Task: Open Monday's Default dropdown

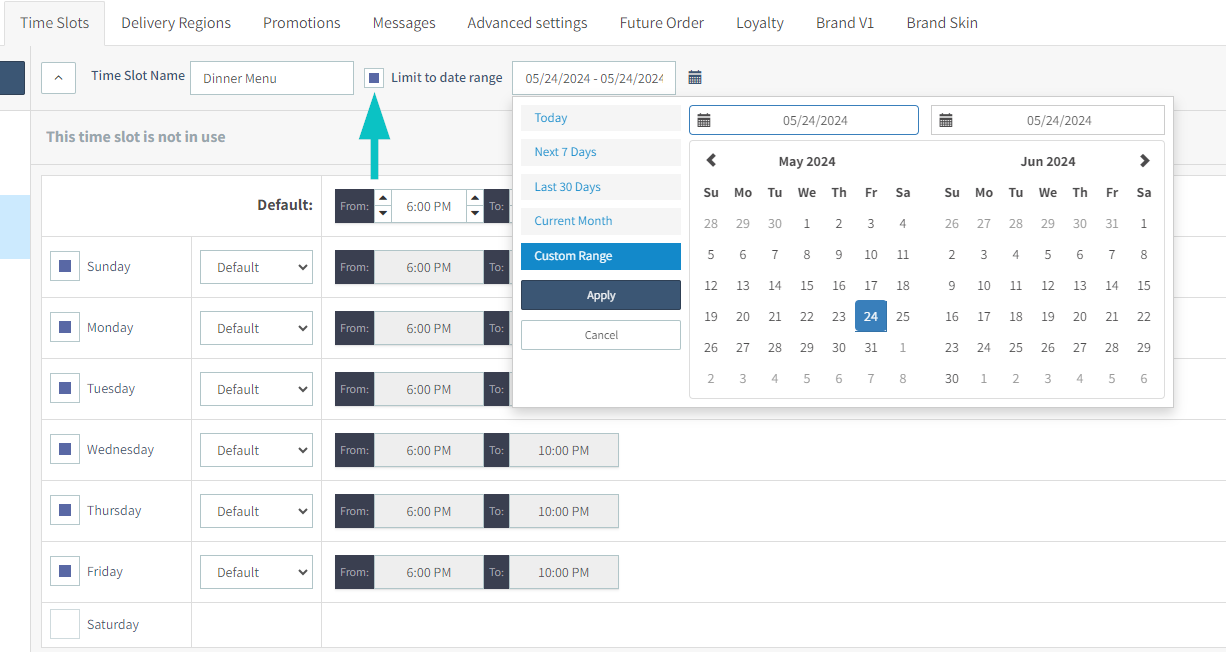Action: (256, 328)
